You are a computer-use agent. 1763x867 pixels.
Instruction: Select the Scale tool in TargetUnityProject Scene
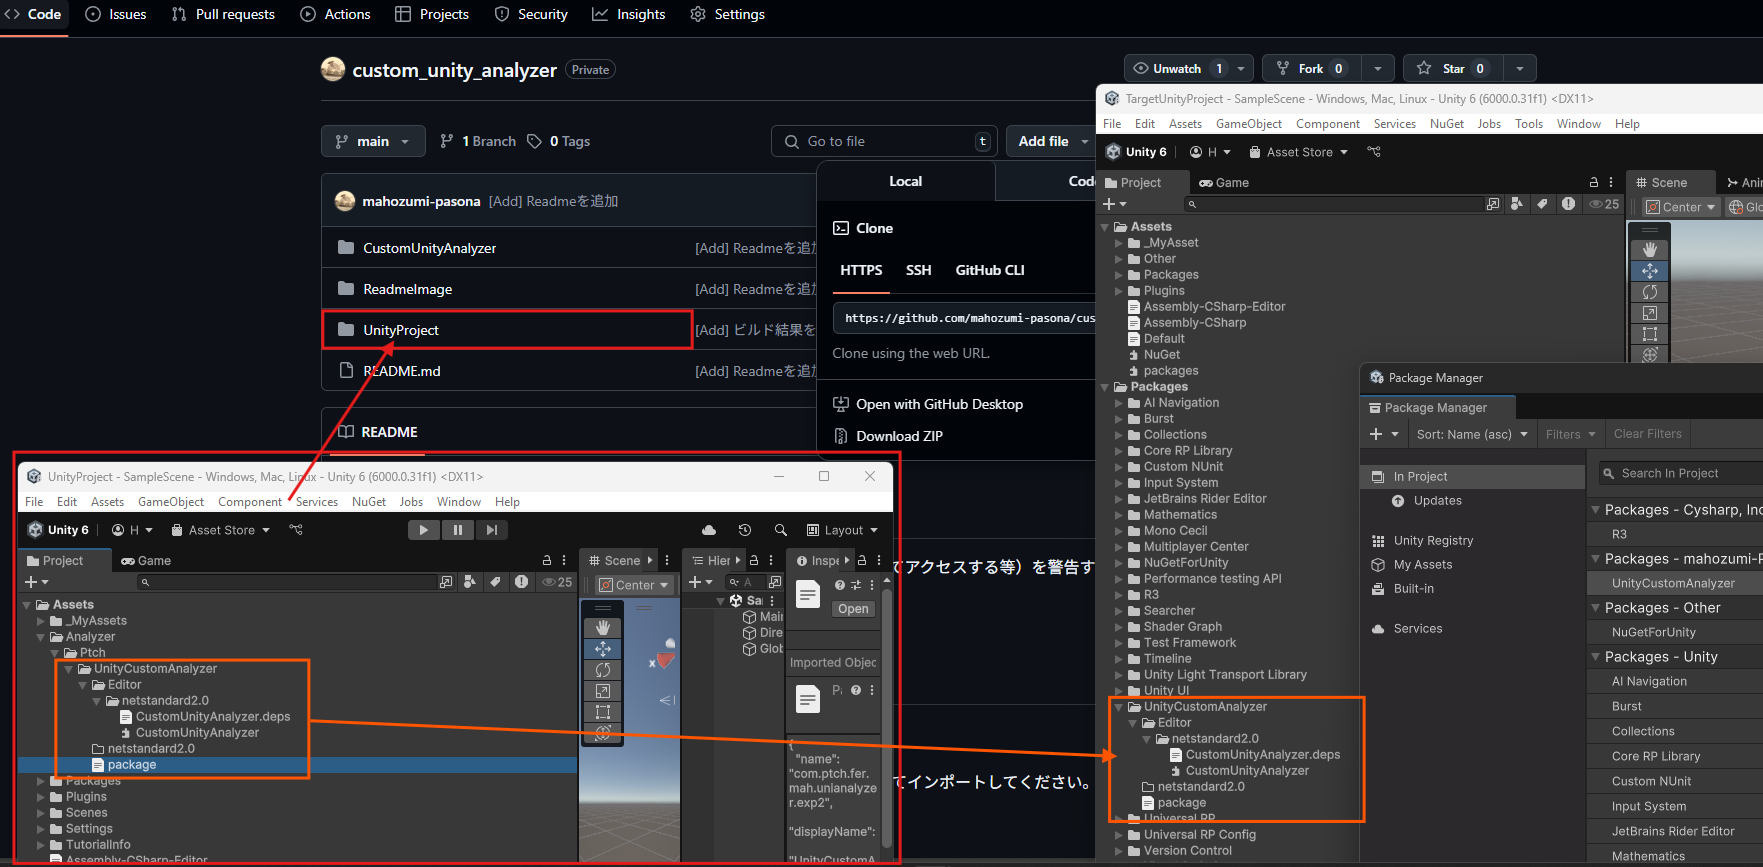[1650, 313]
